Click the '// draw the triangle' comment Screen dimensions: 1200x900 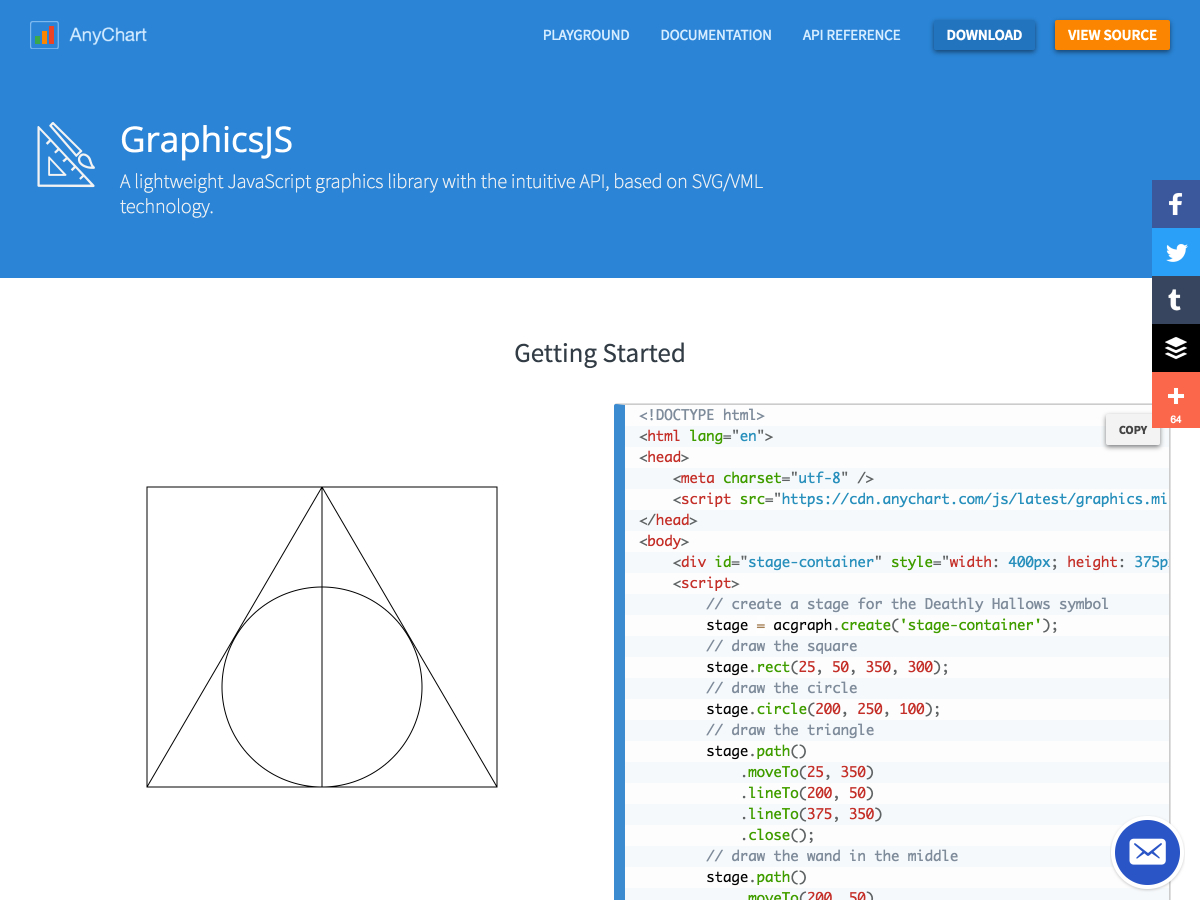(x=790, y=730)
